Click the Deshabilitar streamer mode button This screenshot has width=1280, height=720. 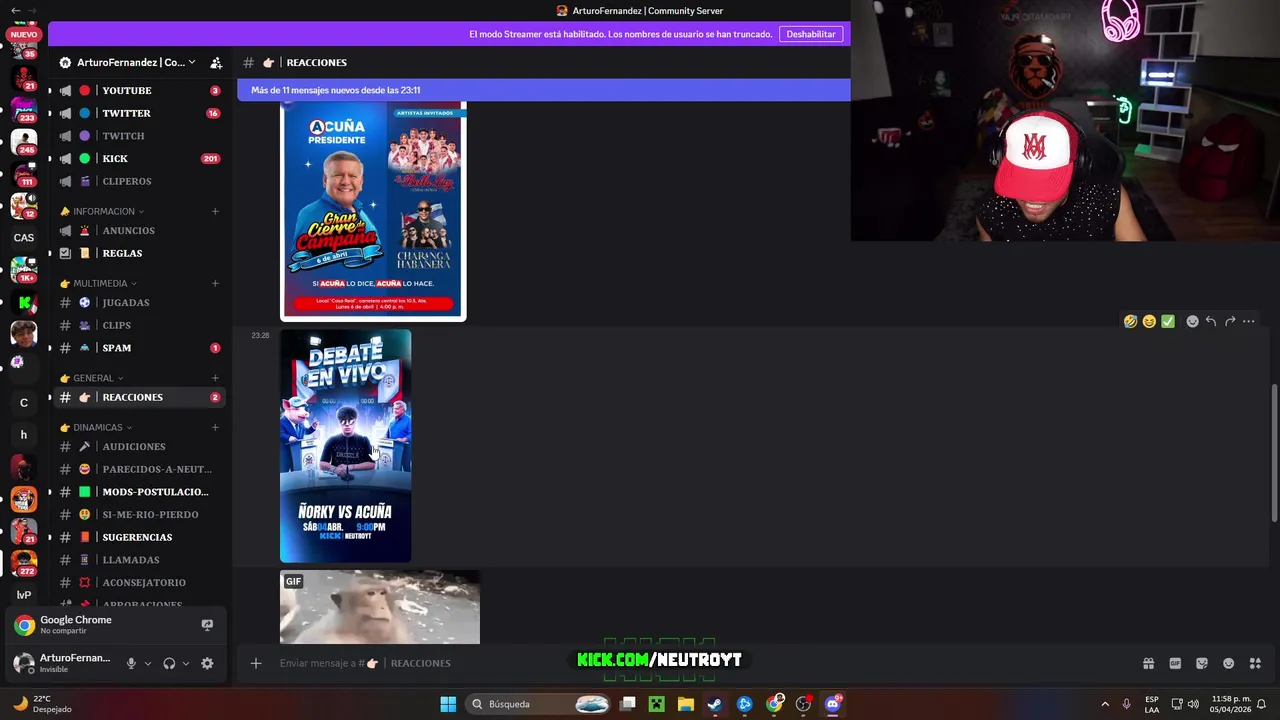coord(811,34)
